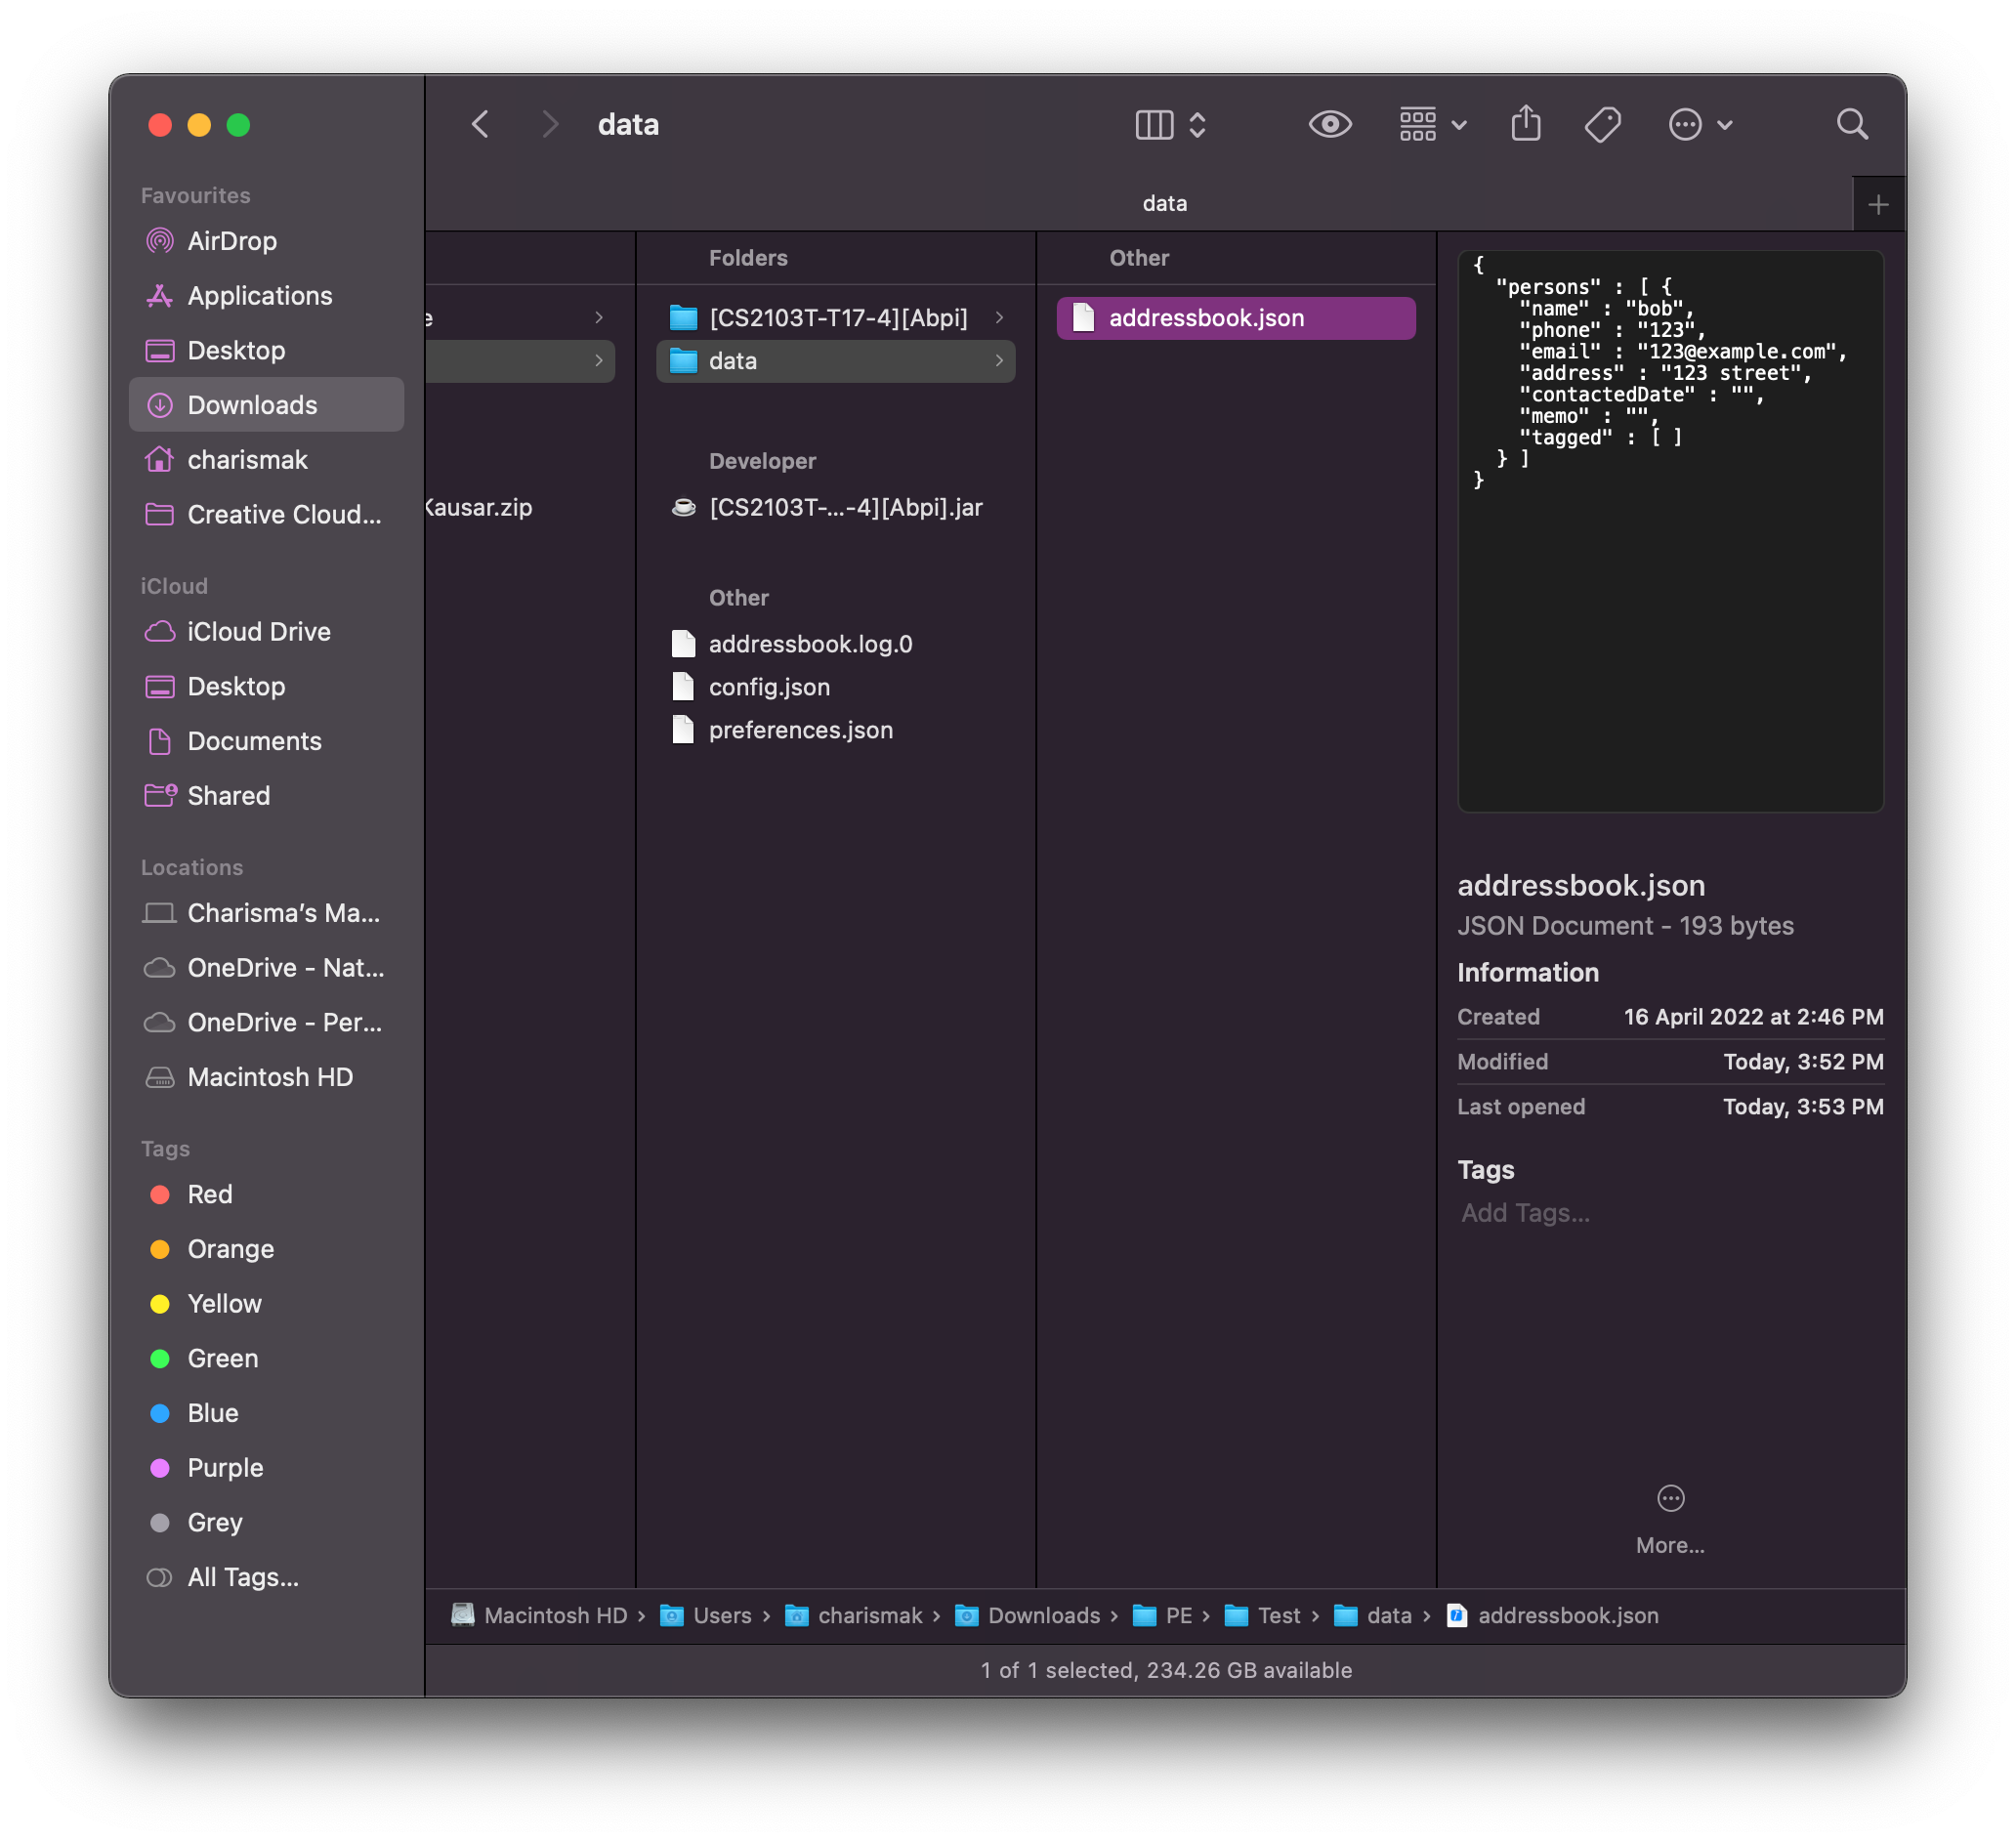
Task: Click the Quick Look eye icon
Action: click(x=1329, y=124)
